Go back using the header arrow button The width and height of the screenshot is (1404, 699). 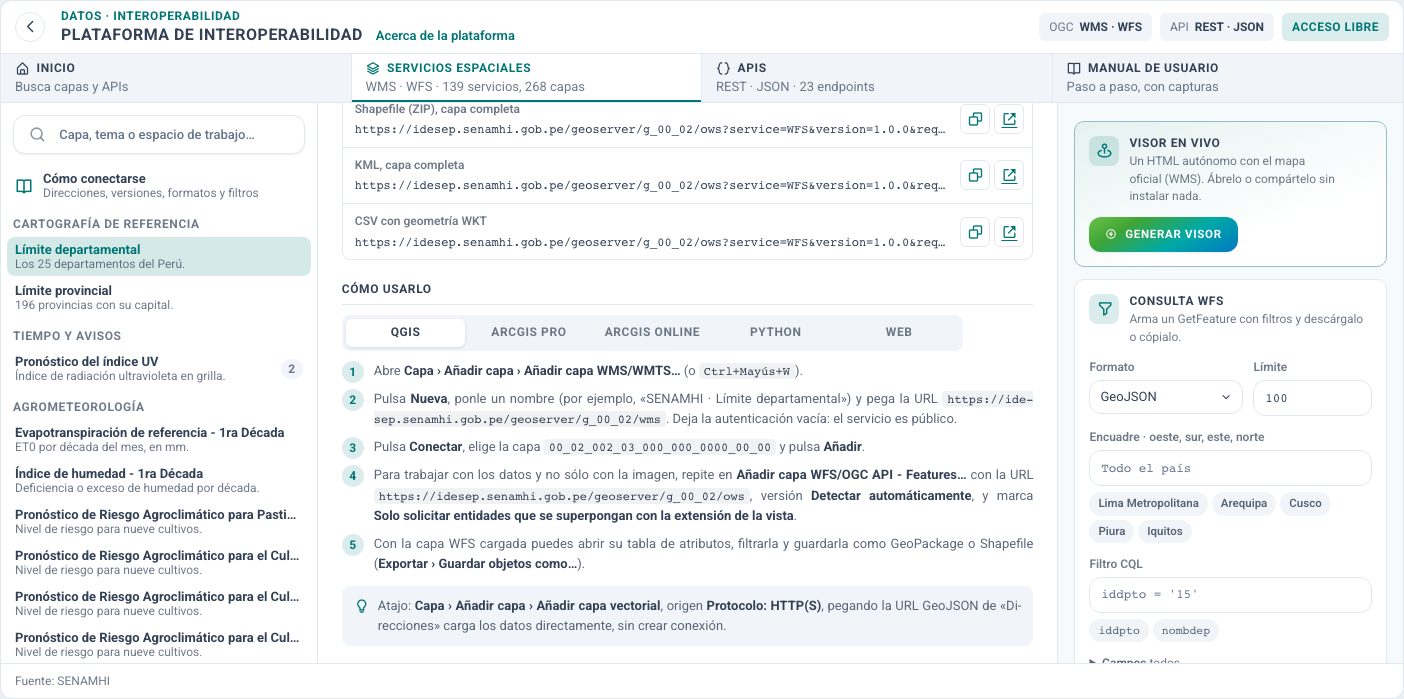click(x=31, y=27)
